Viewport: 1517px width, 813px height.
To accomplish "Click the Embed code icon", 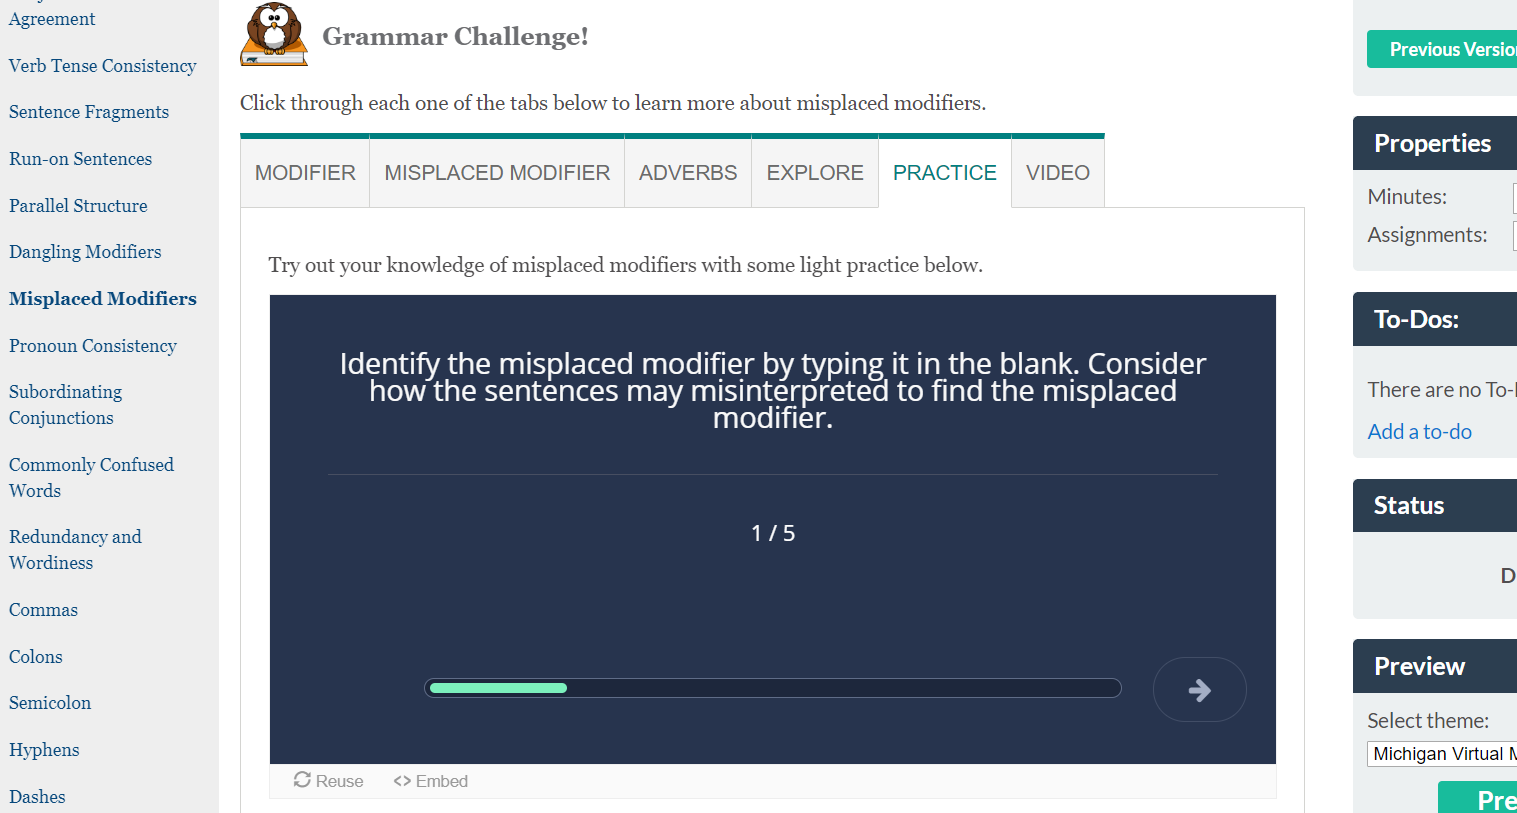I will tap(402, 781).
